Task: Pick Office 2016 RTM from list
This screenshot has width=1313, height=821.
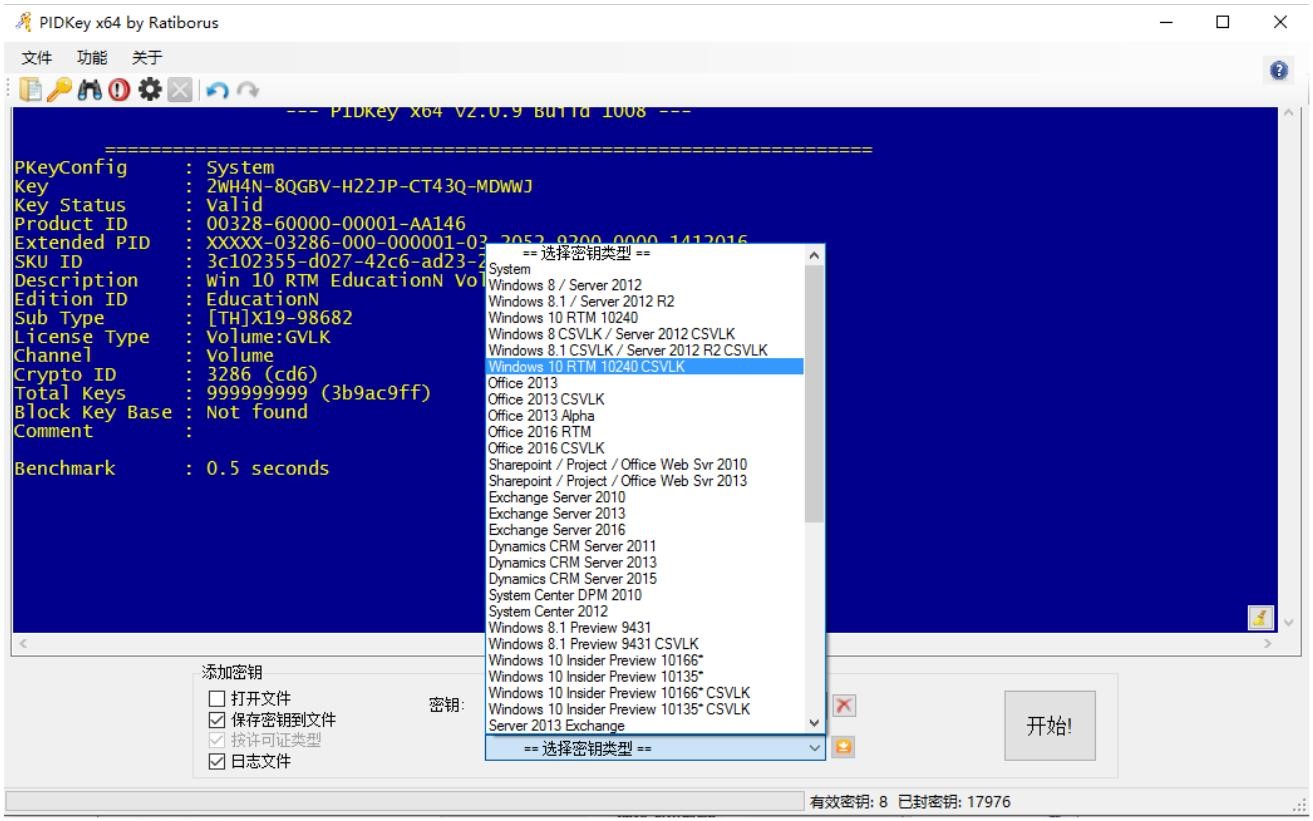Action: coord(645,432)
